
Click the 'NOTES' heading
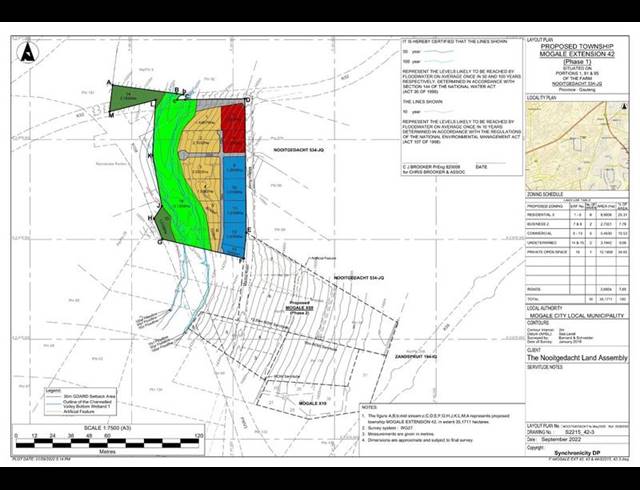pyautogui.click(x=370, y=408)
